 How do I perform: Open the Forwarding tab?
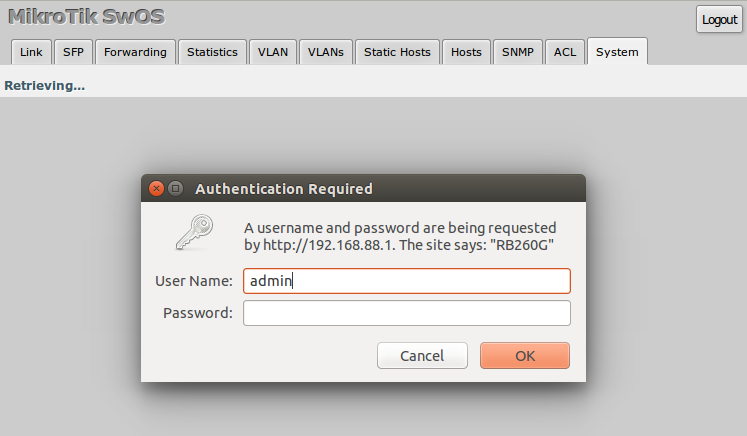pyautogui.click(x=135, y=52)
